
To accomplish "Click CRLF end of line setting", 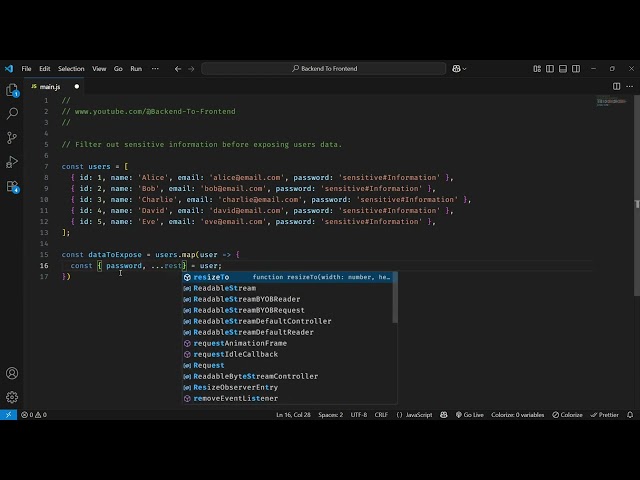I will pos(381,415).
